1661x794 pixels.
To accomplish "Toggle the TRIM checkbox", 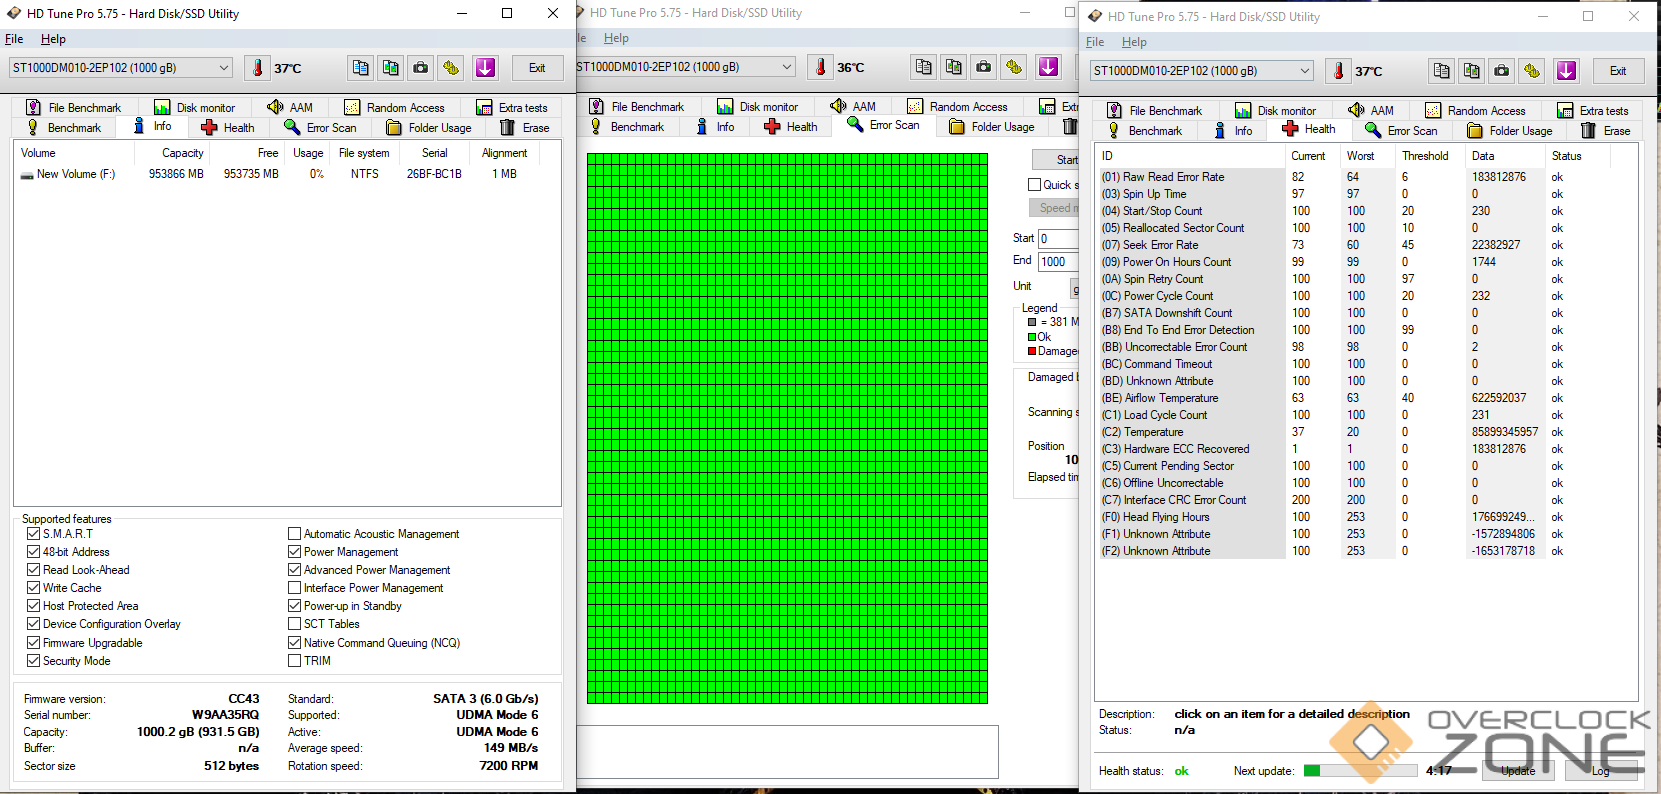I will 294,661.
